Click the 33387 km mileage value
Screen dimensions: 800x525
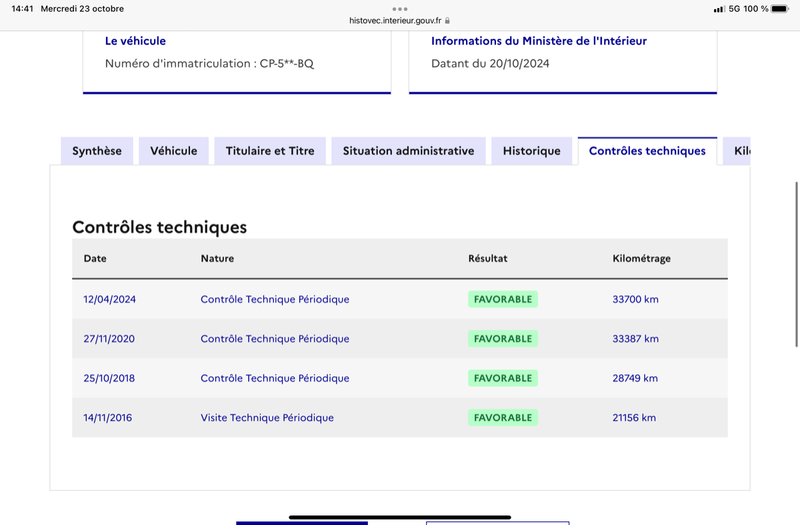(635, 339)
